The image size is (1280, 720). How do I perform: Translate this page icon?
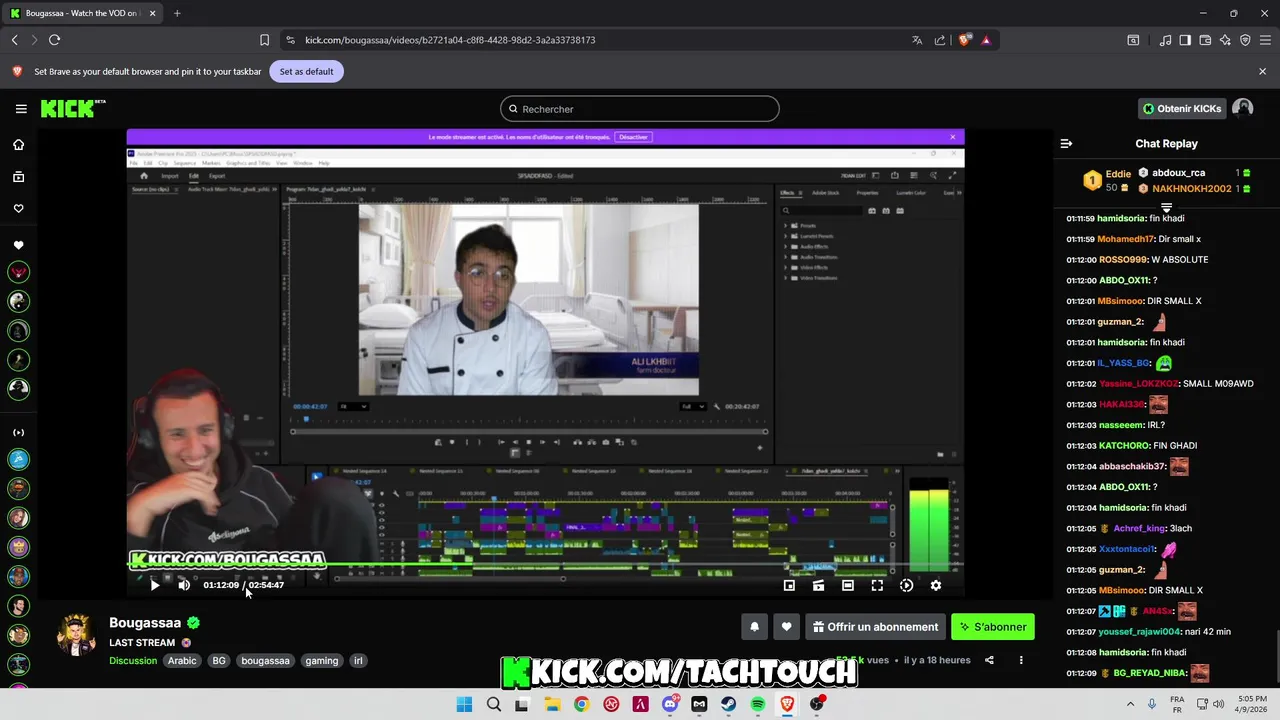(x=917, y=40)
